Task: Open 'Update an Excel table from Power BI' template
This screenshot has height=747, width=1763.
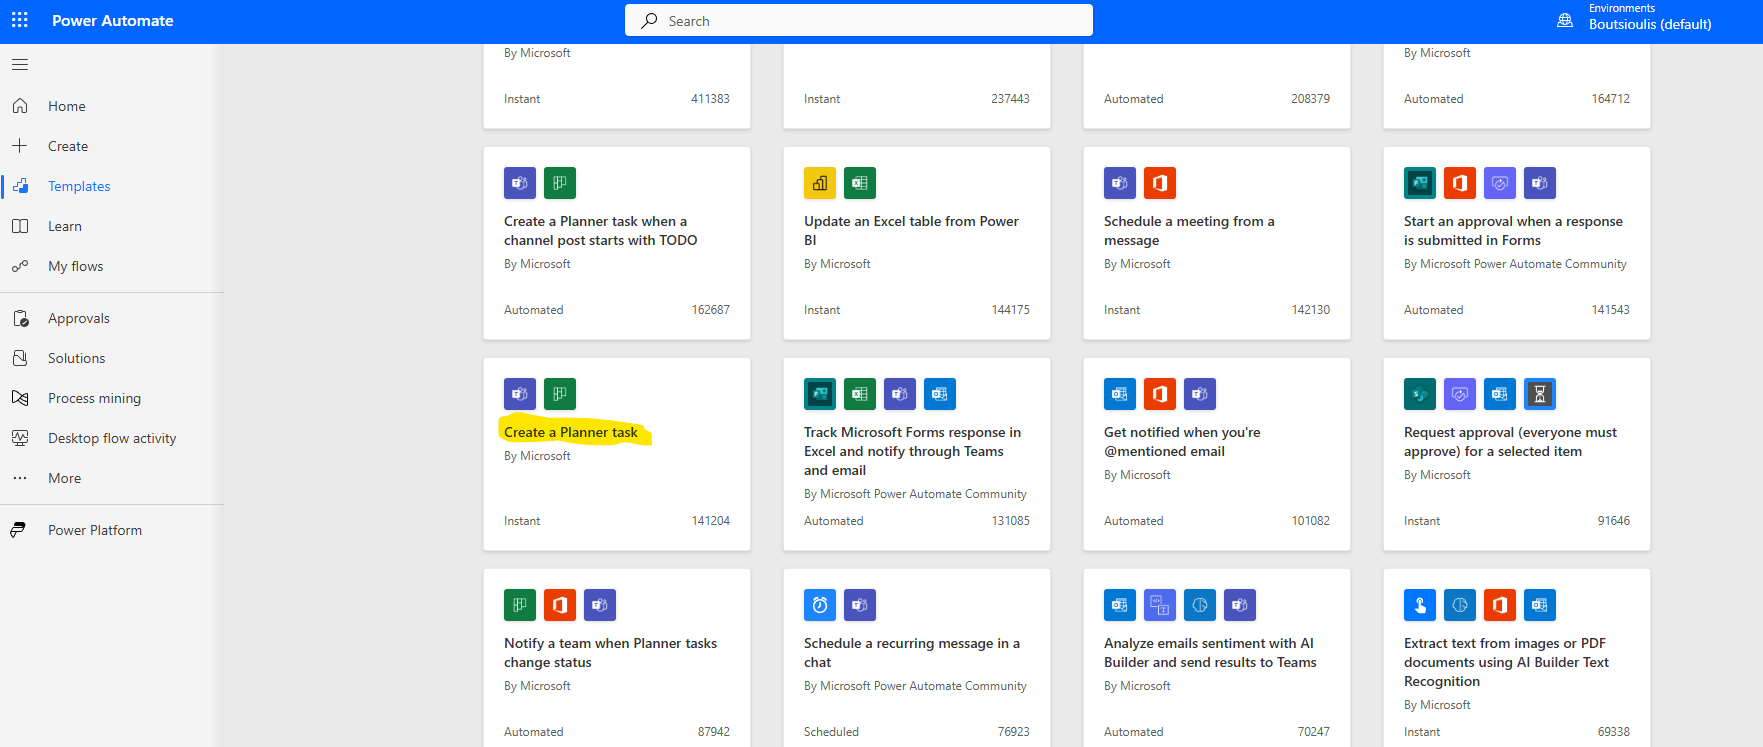Action: pos(911,230)
